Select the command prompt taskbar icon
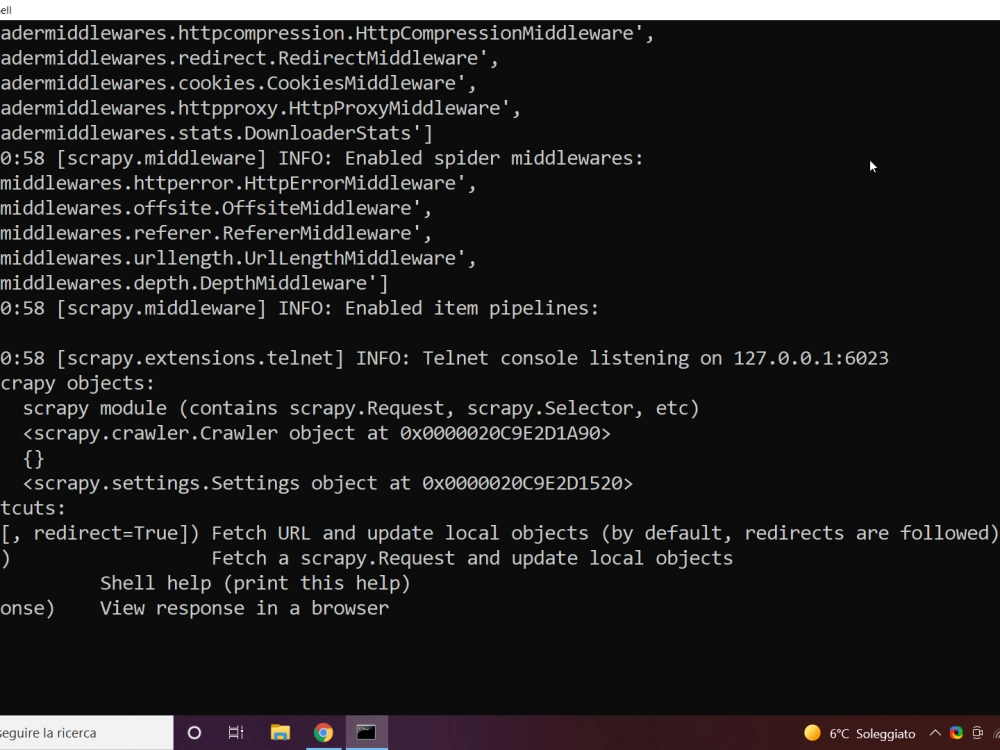 click(366, 733)
